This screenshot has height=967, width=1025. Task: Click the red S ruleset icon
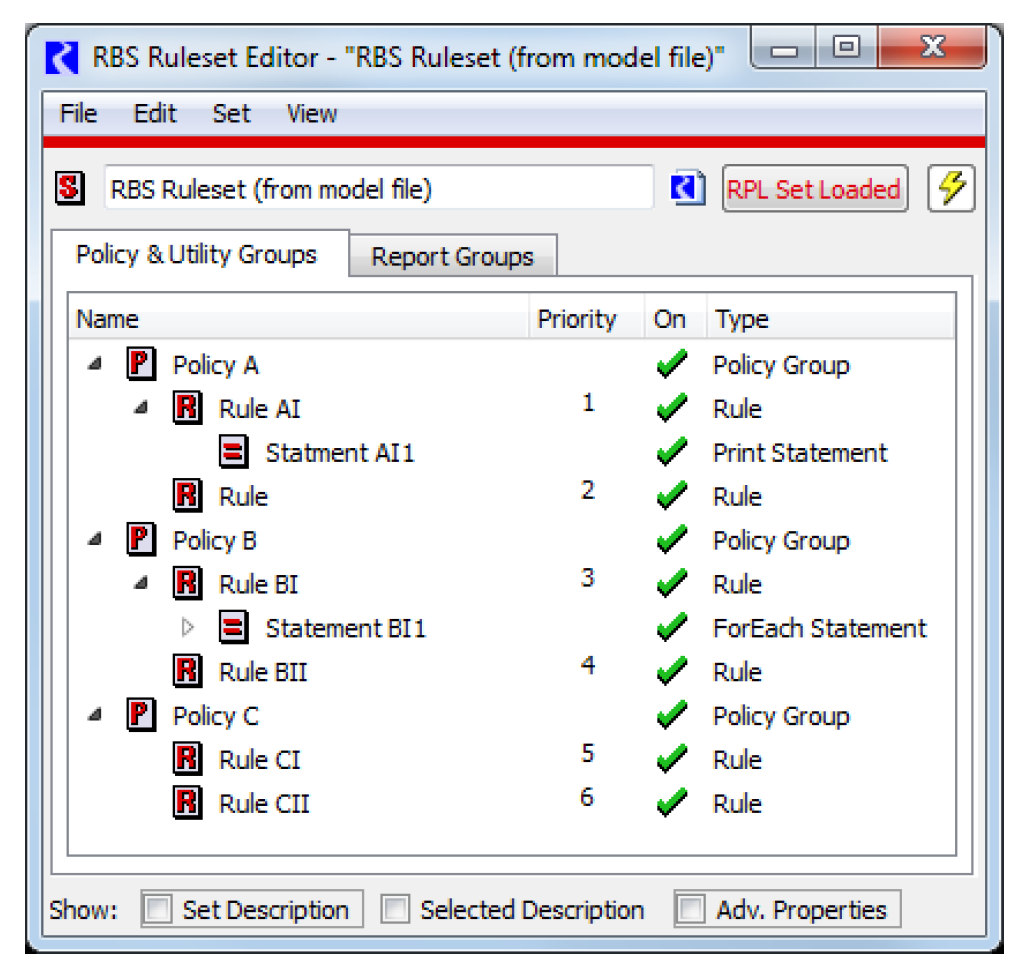tap(69, 188)
